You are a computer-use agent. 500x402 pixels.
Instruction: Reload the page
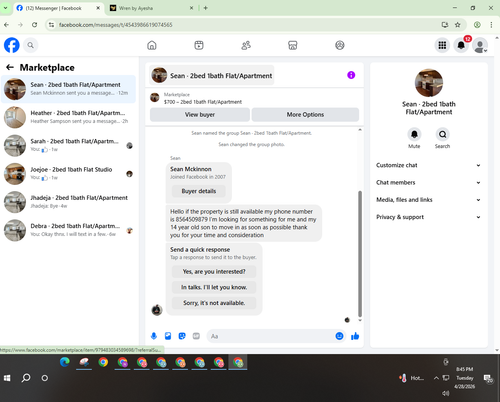click(x=35, y=25)
